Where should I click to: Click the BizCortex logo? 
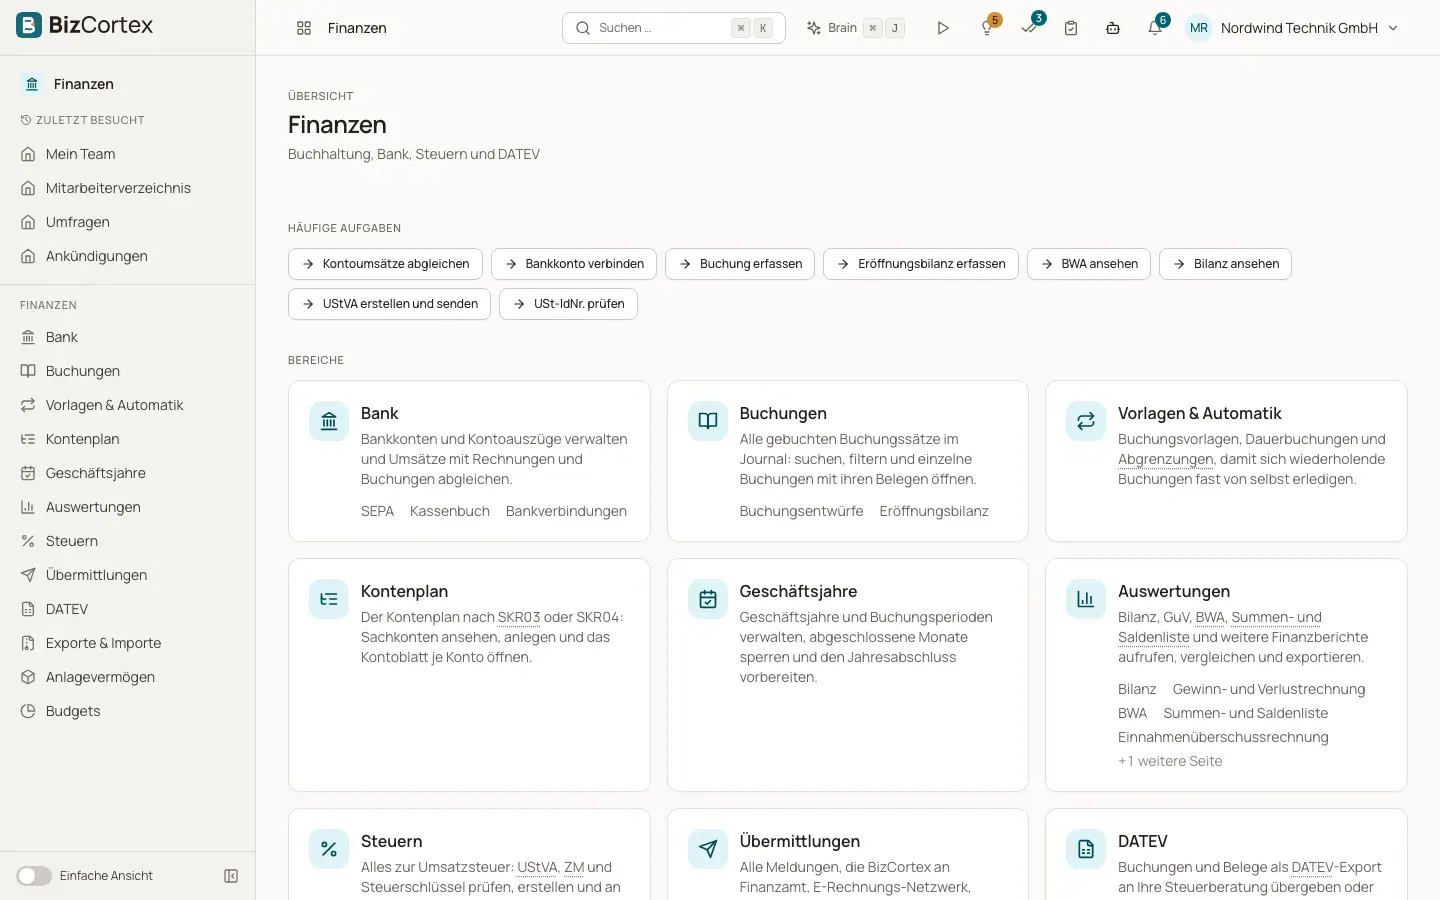pos(85,25)
